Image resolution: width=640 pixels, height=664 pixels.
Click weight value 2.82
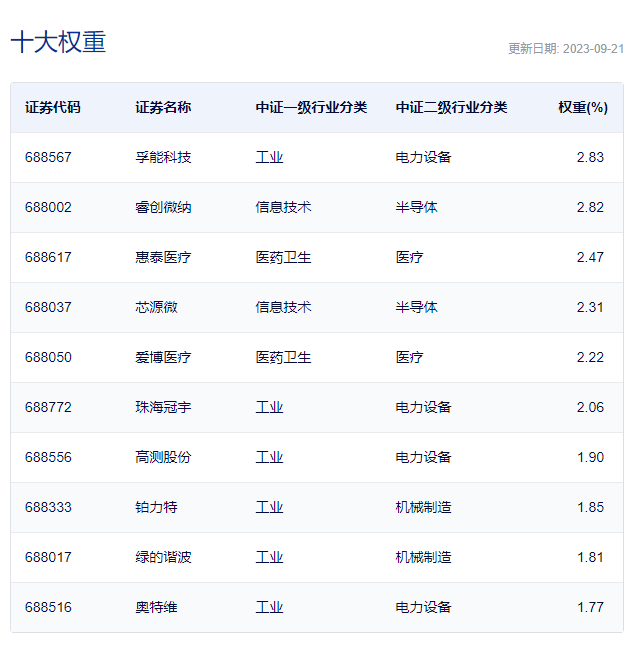click(590, 208)
